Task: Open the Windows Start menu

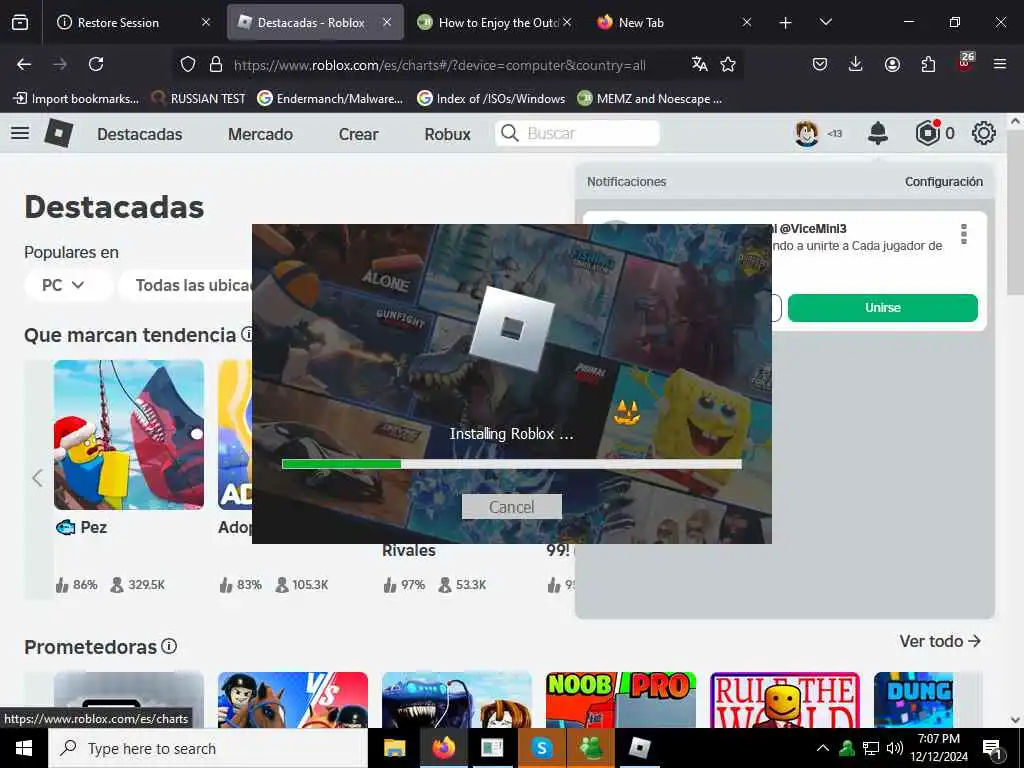Action: coord(24,748)
